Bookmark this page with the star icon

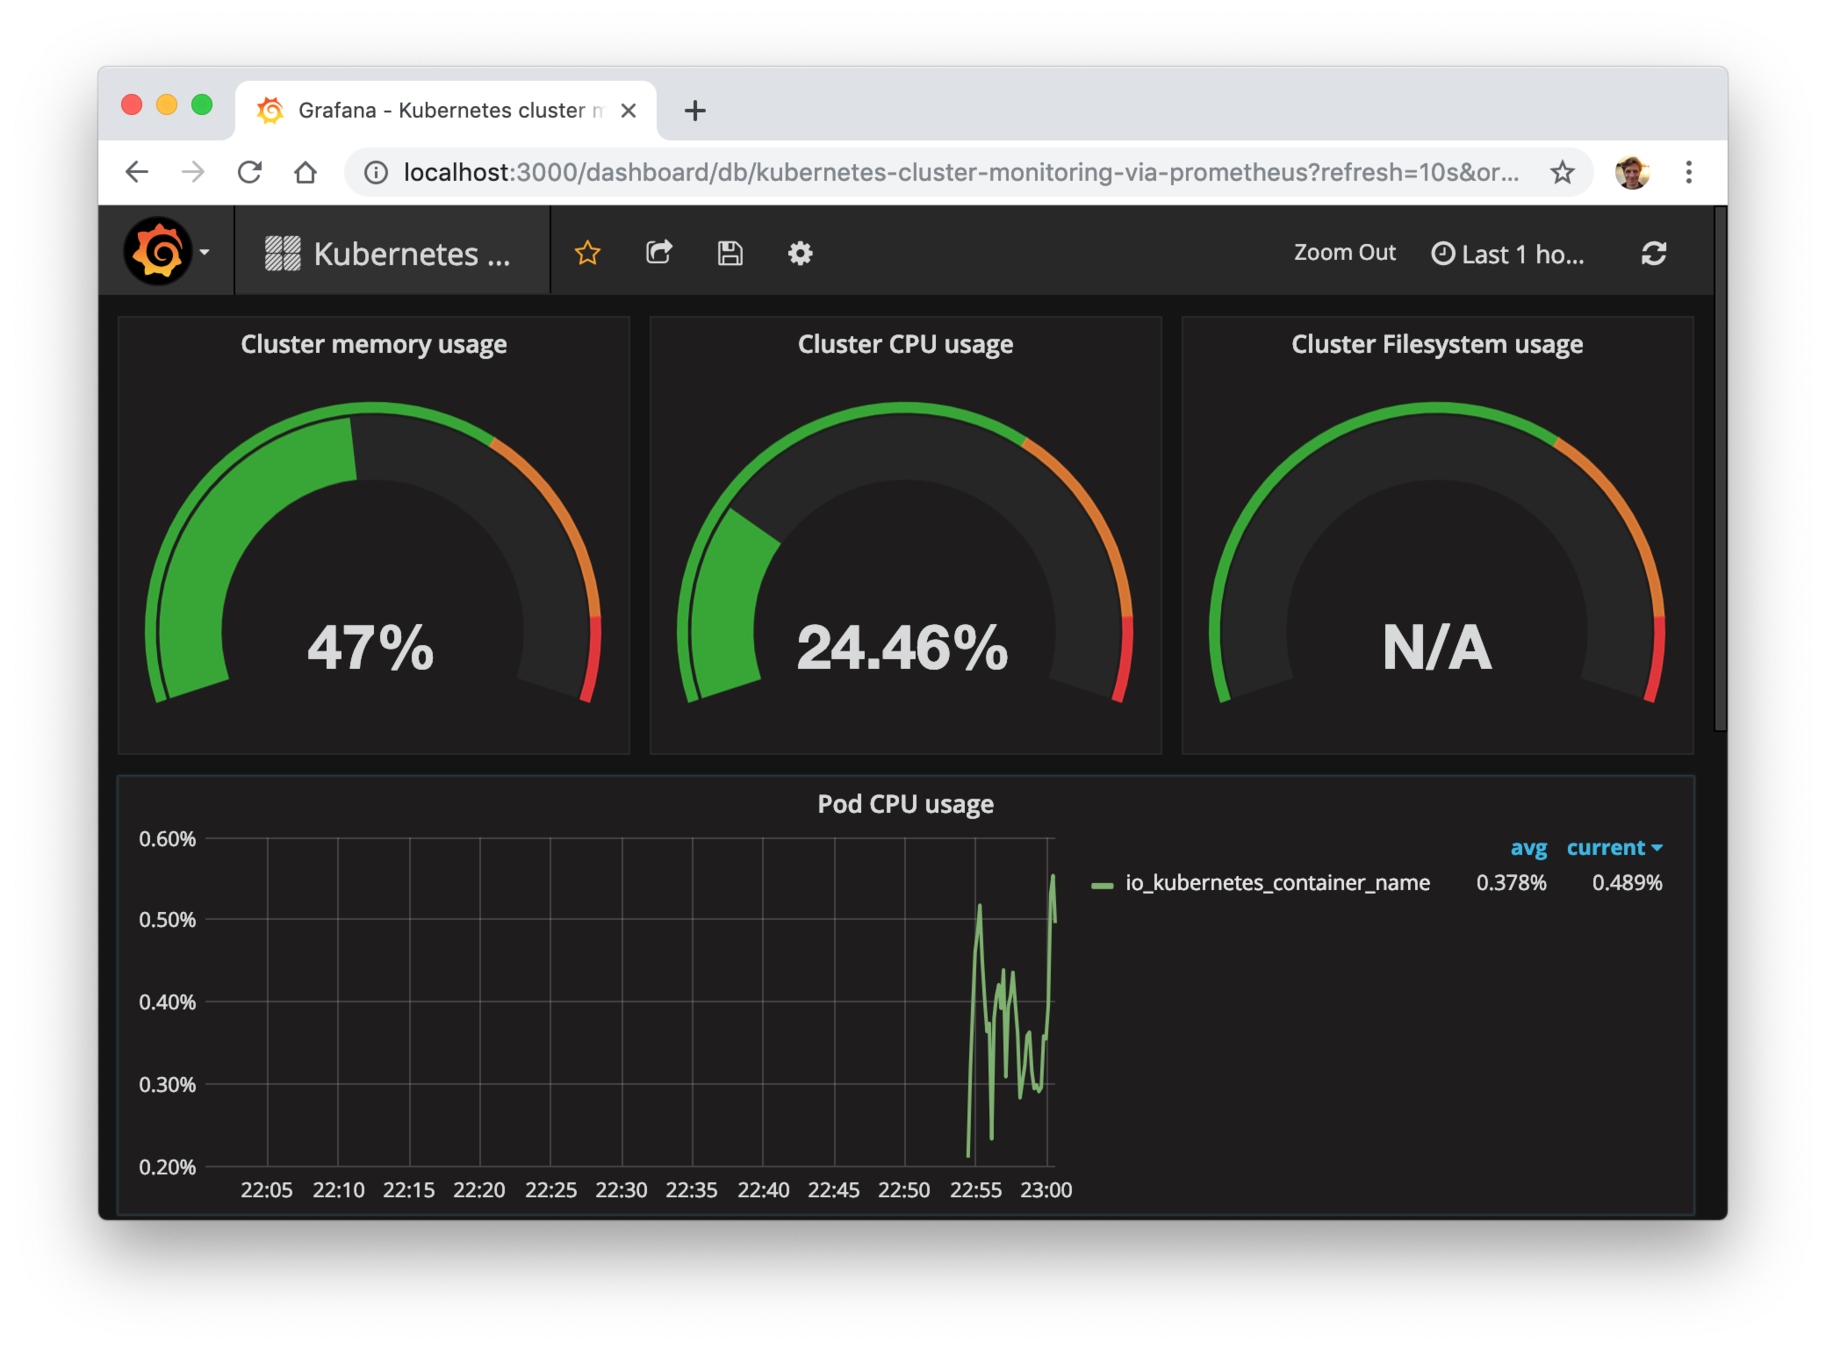click(x=1562, y=172)
